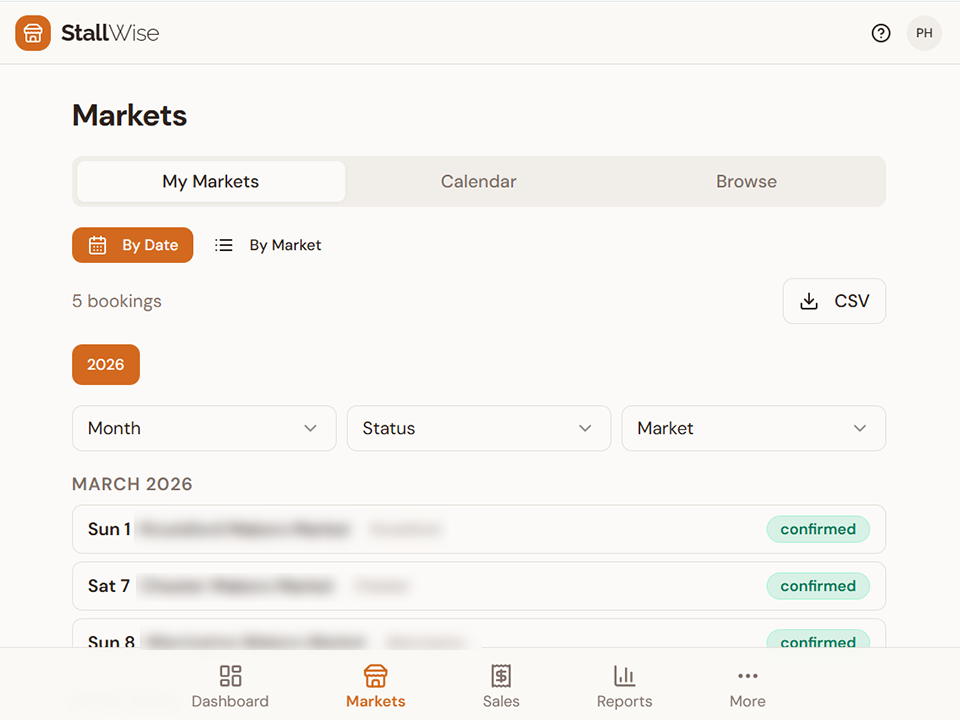Expand the Month filter dropdown
960x720 pixels.
coord(204,428)
